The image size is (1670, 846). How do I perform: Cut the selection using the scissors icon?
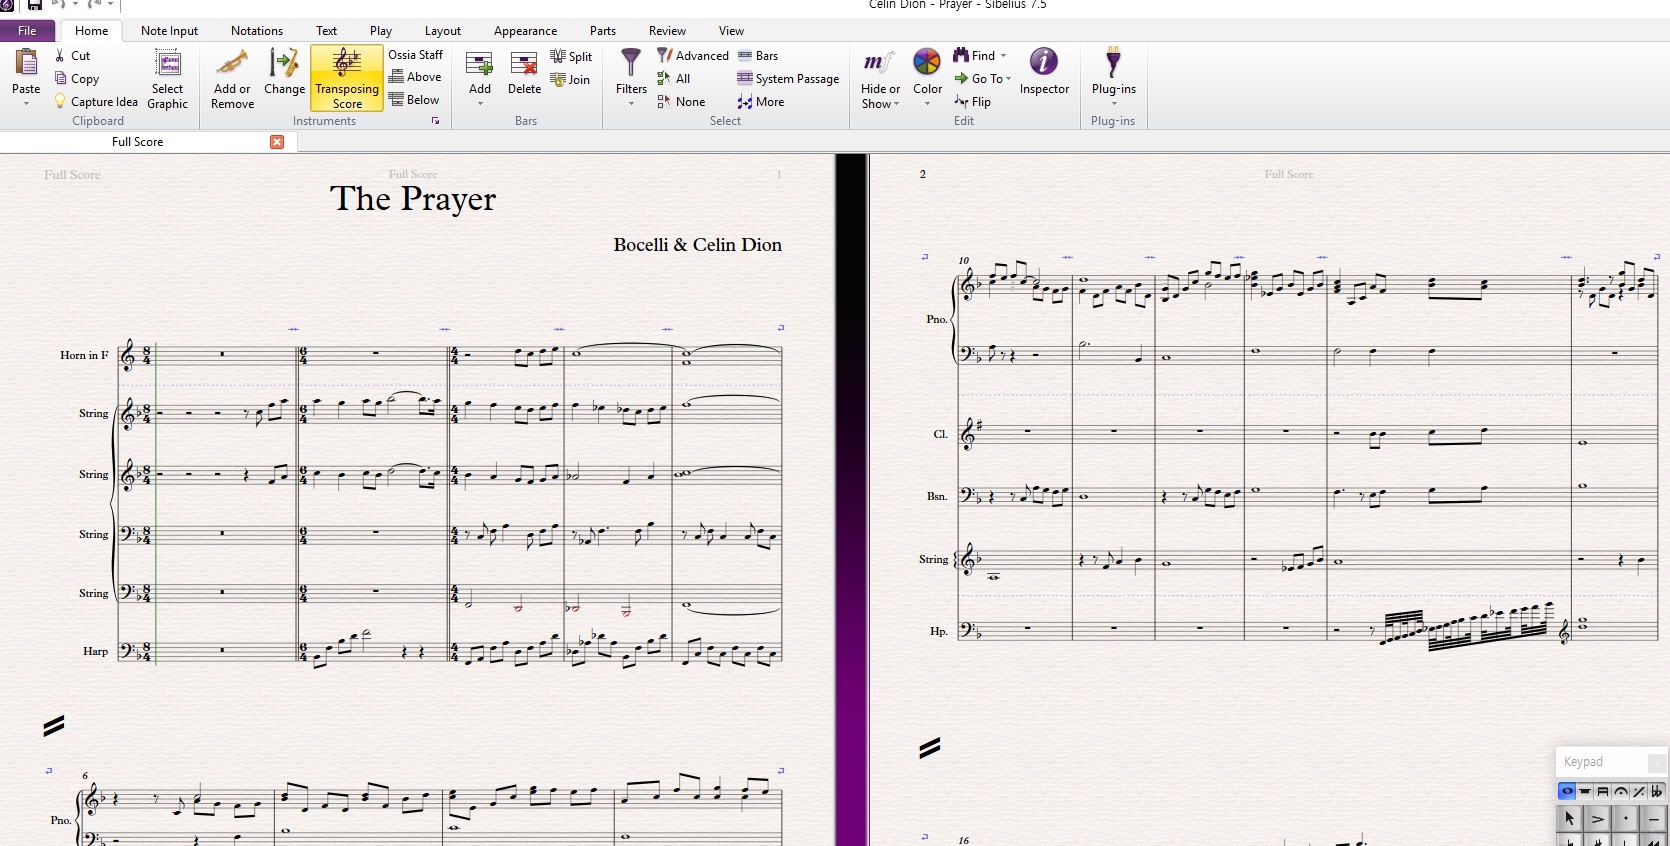coord(60,56)
